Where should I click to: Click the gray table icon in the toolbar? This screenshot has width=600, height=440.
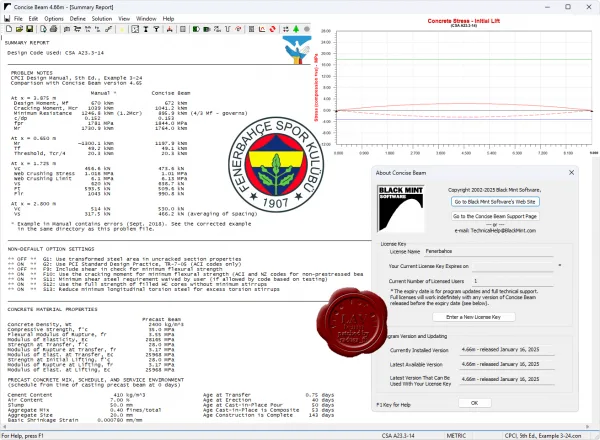point(183,29)
